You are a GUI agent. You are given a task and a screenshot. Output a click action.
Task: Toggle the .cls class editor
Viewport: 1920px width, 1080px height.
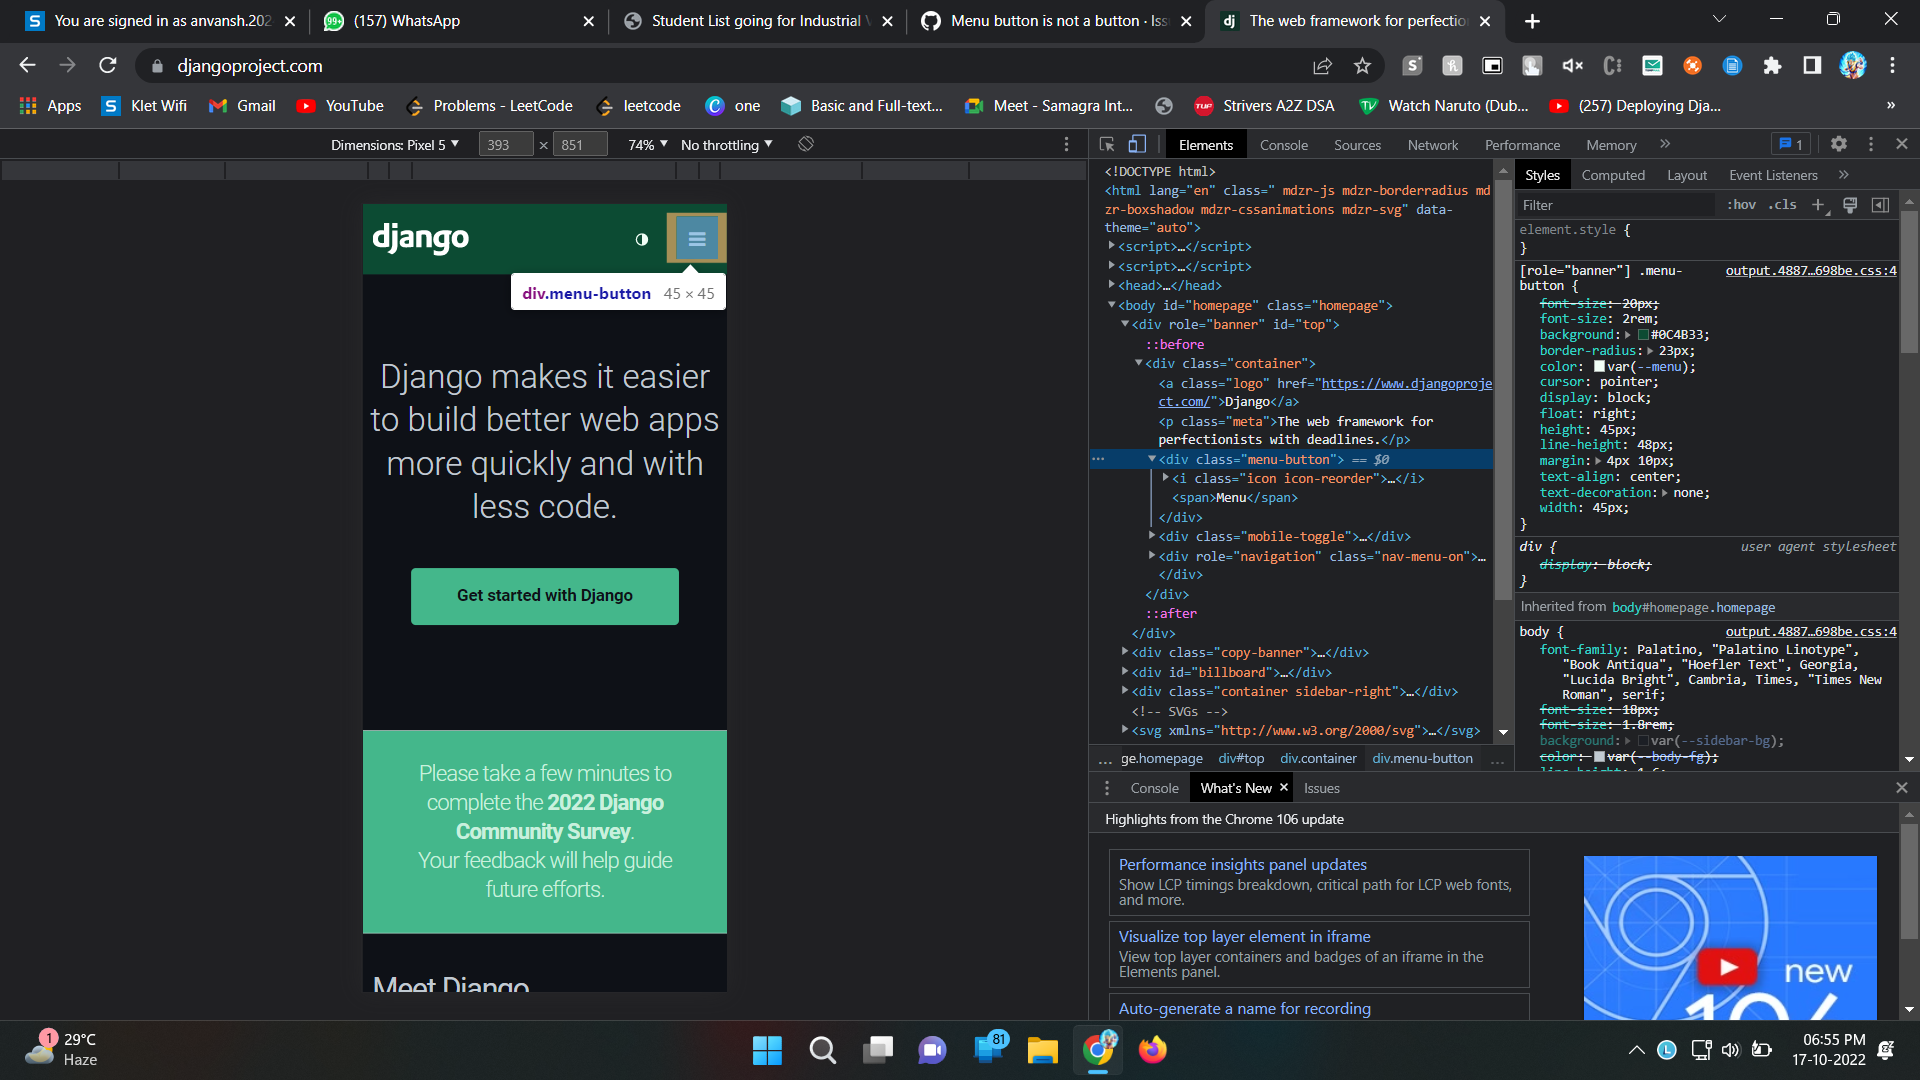point(1782,205)
